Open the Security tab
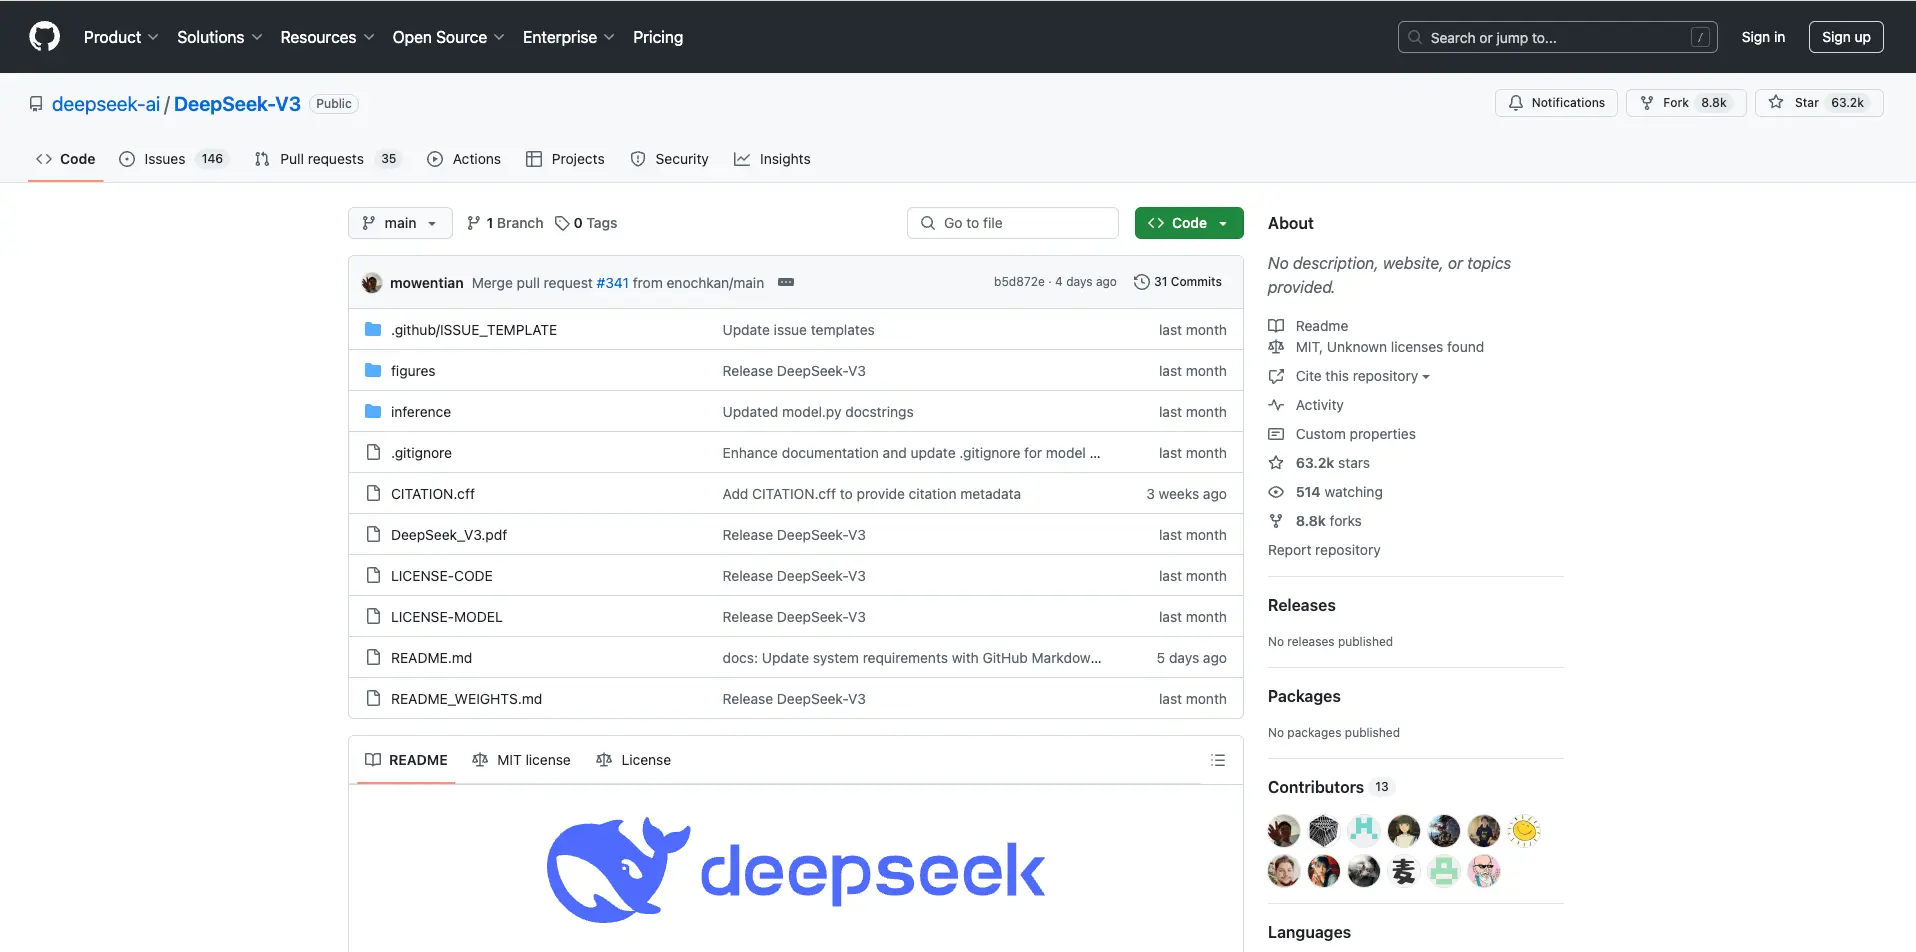This screenshot has height=952, width=1916. pyautogui.click(x=670, y=159)
